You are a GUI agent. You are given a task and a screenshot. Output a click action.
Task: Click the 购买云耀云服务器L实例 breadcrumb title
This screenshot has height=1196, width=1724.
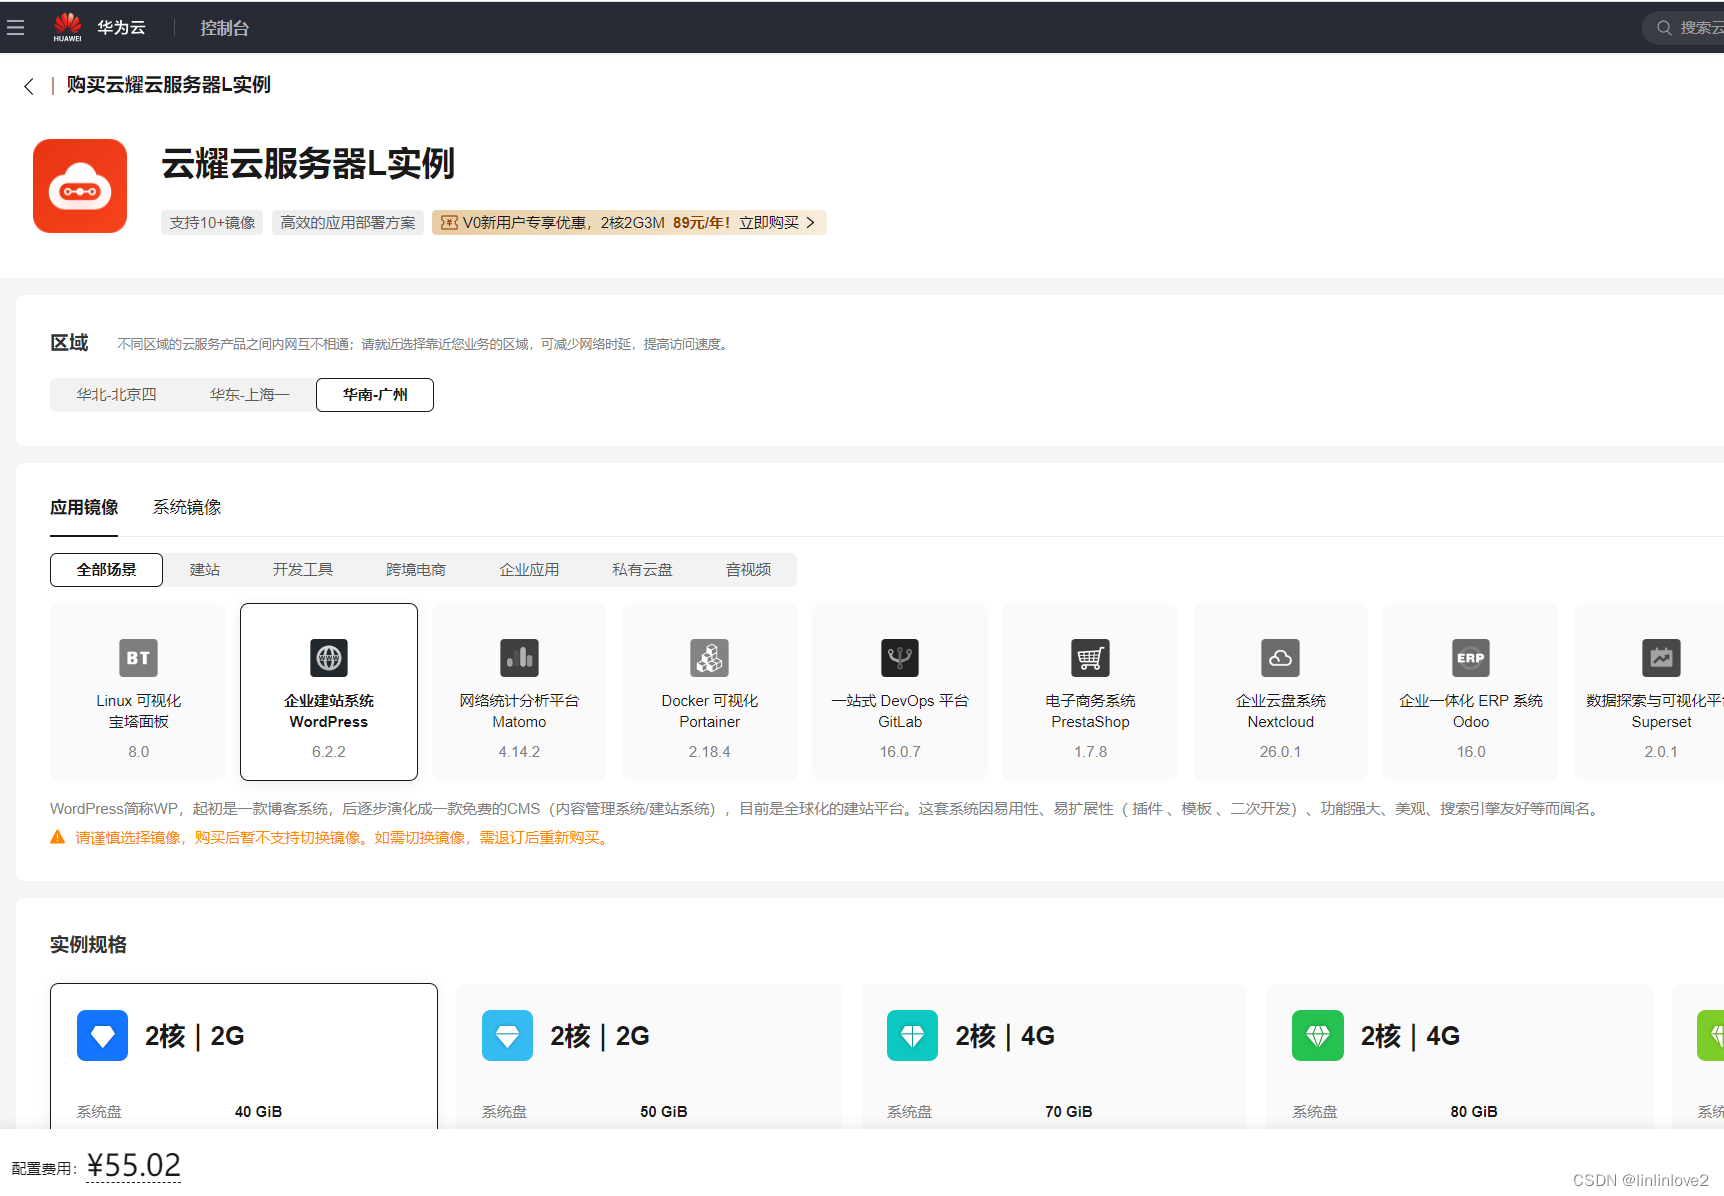click(x=168, y=85)
